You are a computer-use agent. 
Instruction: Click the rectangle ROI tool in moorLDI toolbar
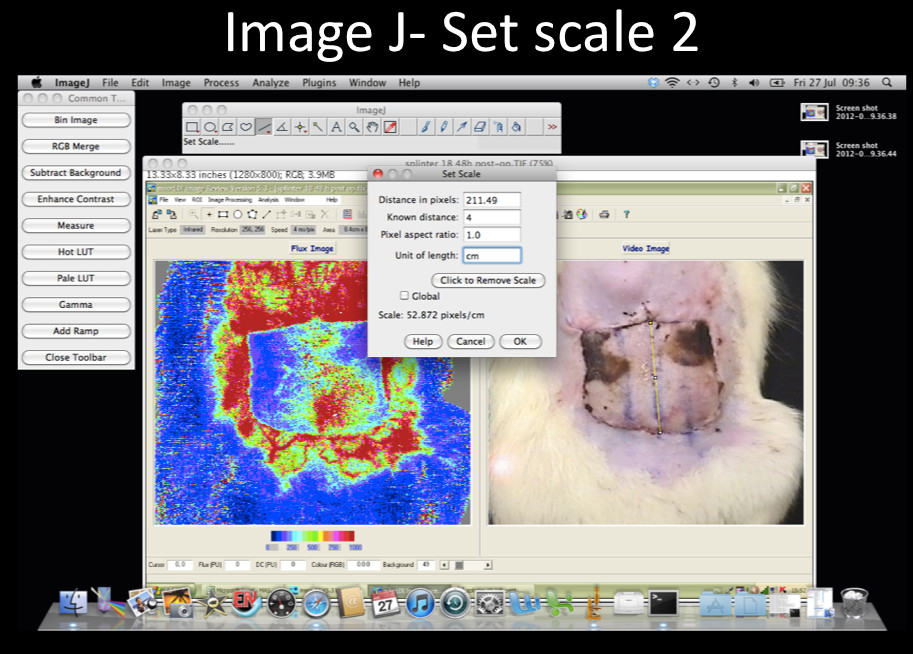click(x=223, y=214)
